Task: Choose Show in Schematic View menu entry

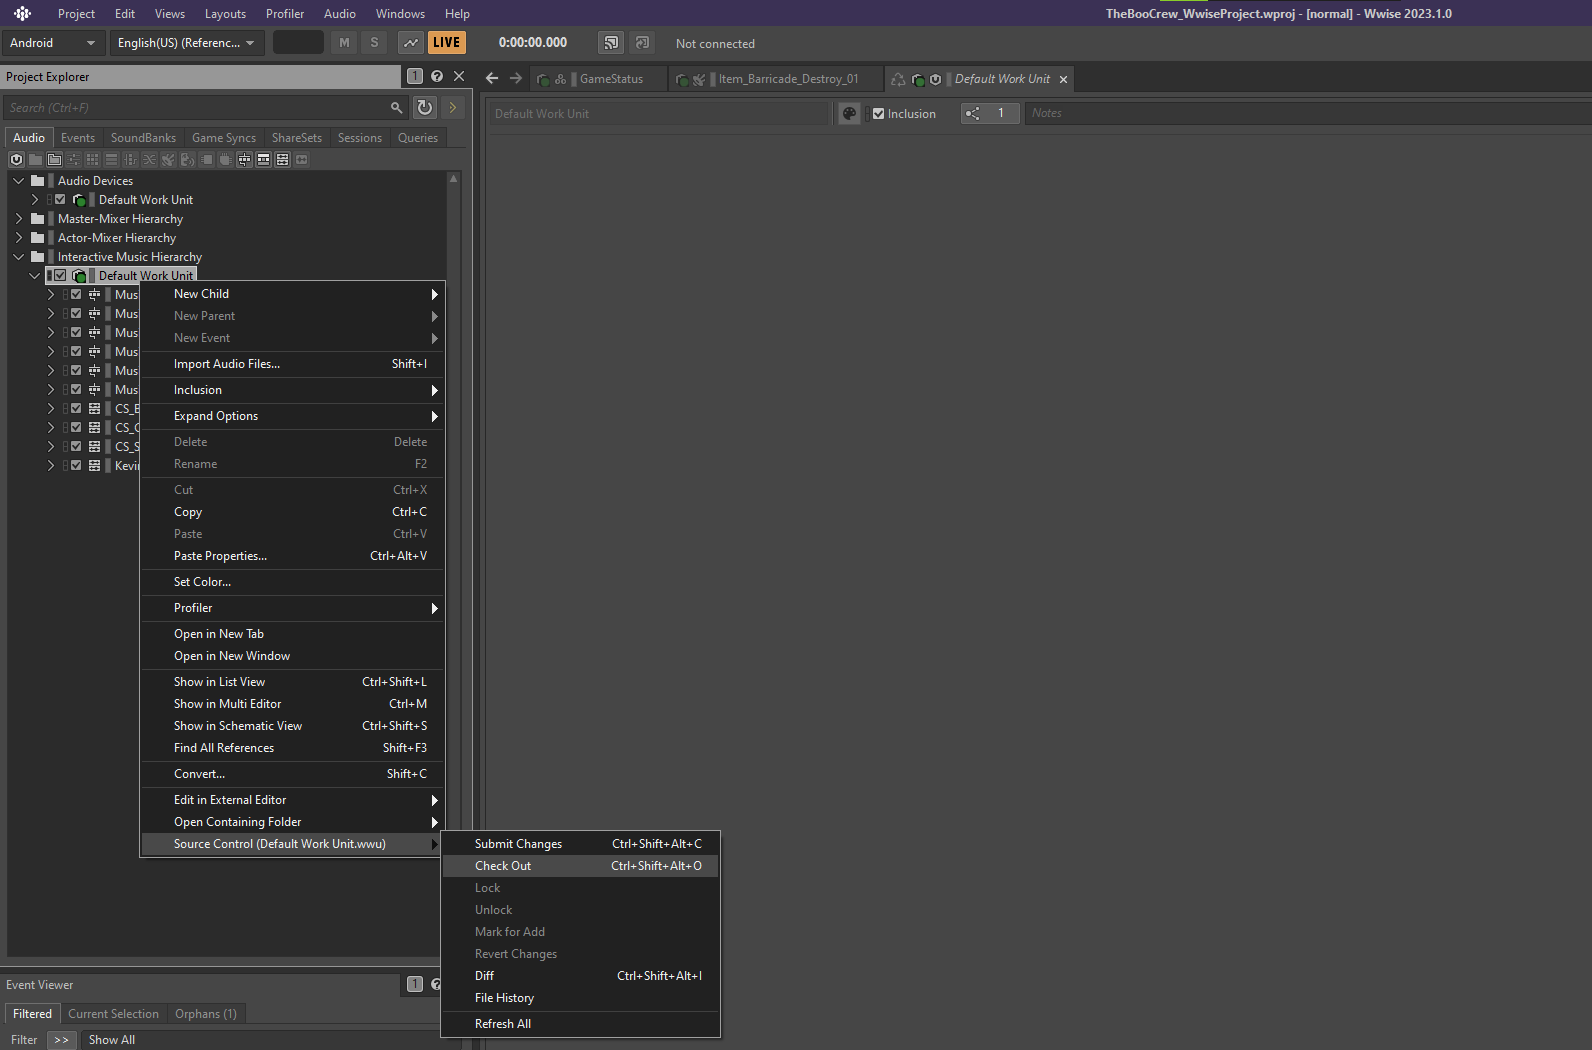Action: click(x=292, y=726)
